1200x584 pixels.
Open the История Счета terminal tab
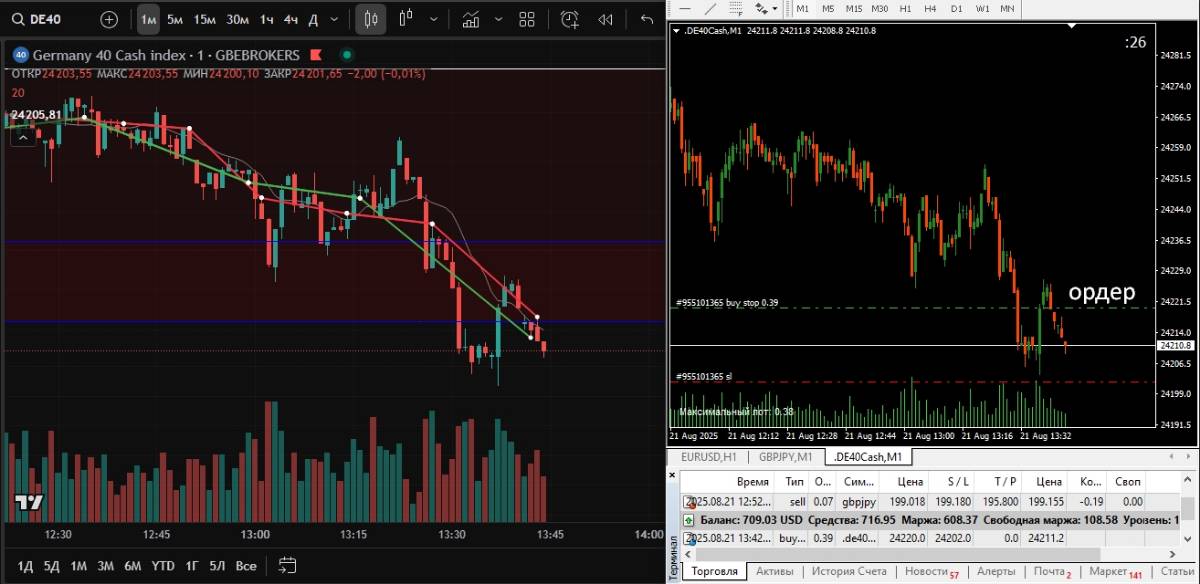coord(848,571)
